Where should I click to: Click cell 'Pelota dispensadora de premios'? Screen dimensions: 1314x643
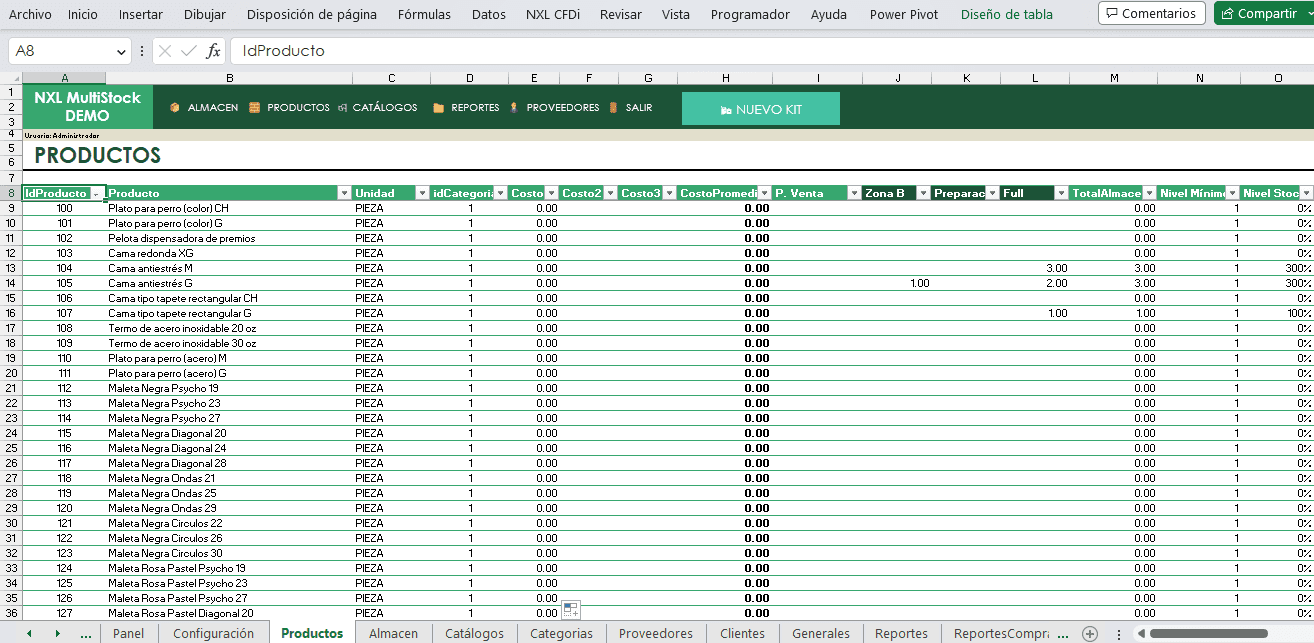click(x=229, y=238)
